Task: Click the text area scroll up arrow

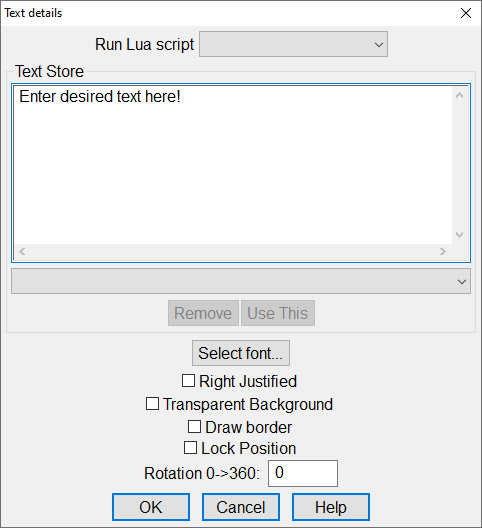Action: click(459, 96)
